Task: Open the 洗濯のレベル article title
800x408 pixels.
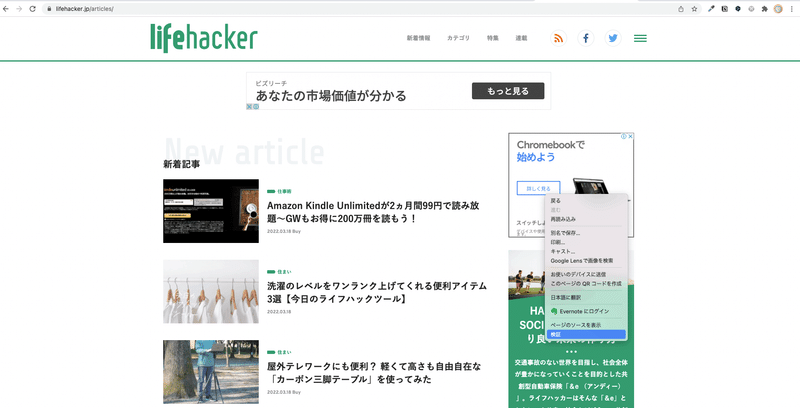Action: pyautogui.click(x=377, y=292)
